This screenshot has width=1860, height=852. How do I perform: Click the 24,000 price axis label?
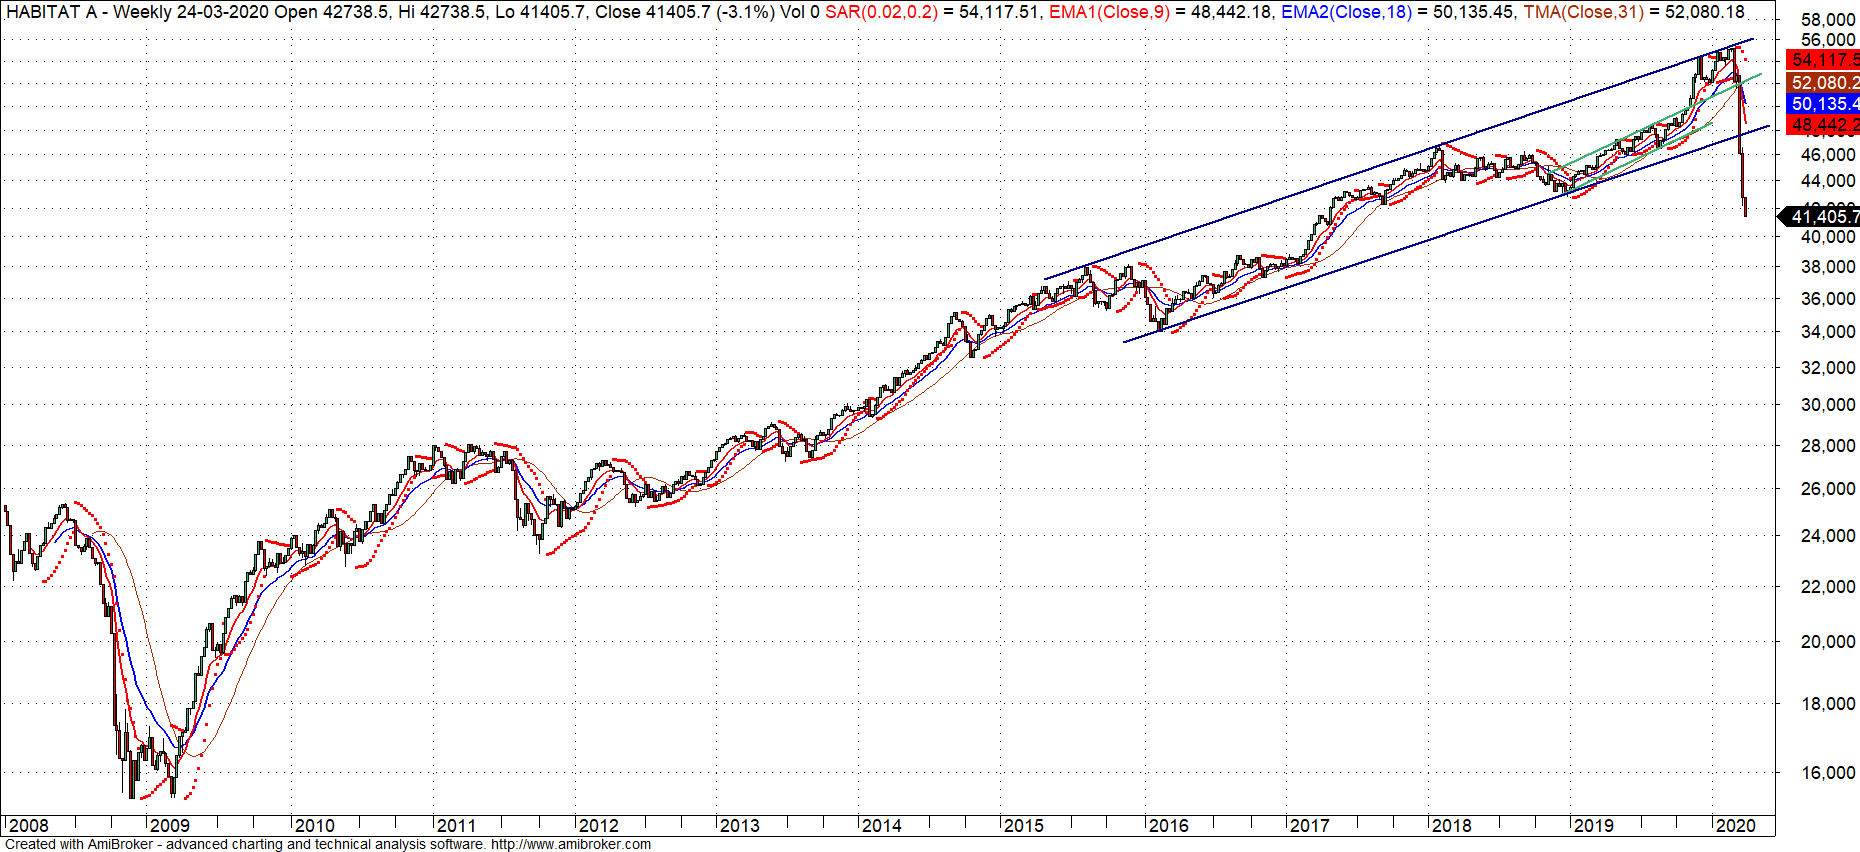[x=1828, y=536]
